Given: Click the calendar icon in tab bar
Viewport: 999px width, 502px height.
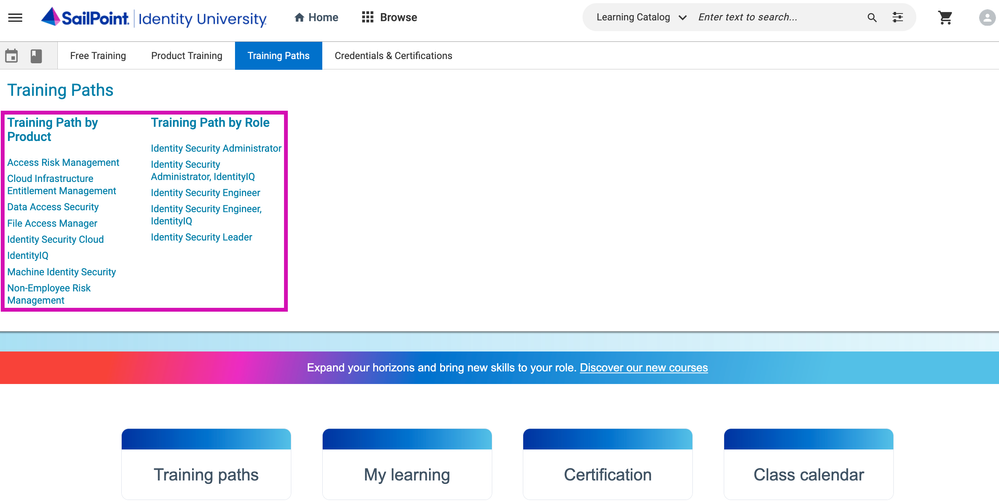Looking at the screenshot, I should (x=12, y=56).
